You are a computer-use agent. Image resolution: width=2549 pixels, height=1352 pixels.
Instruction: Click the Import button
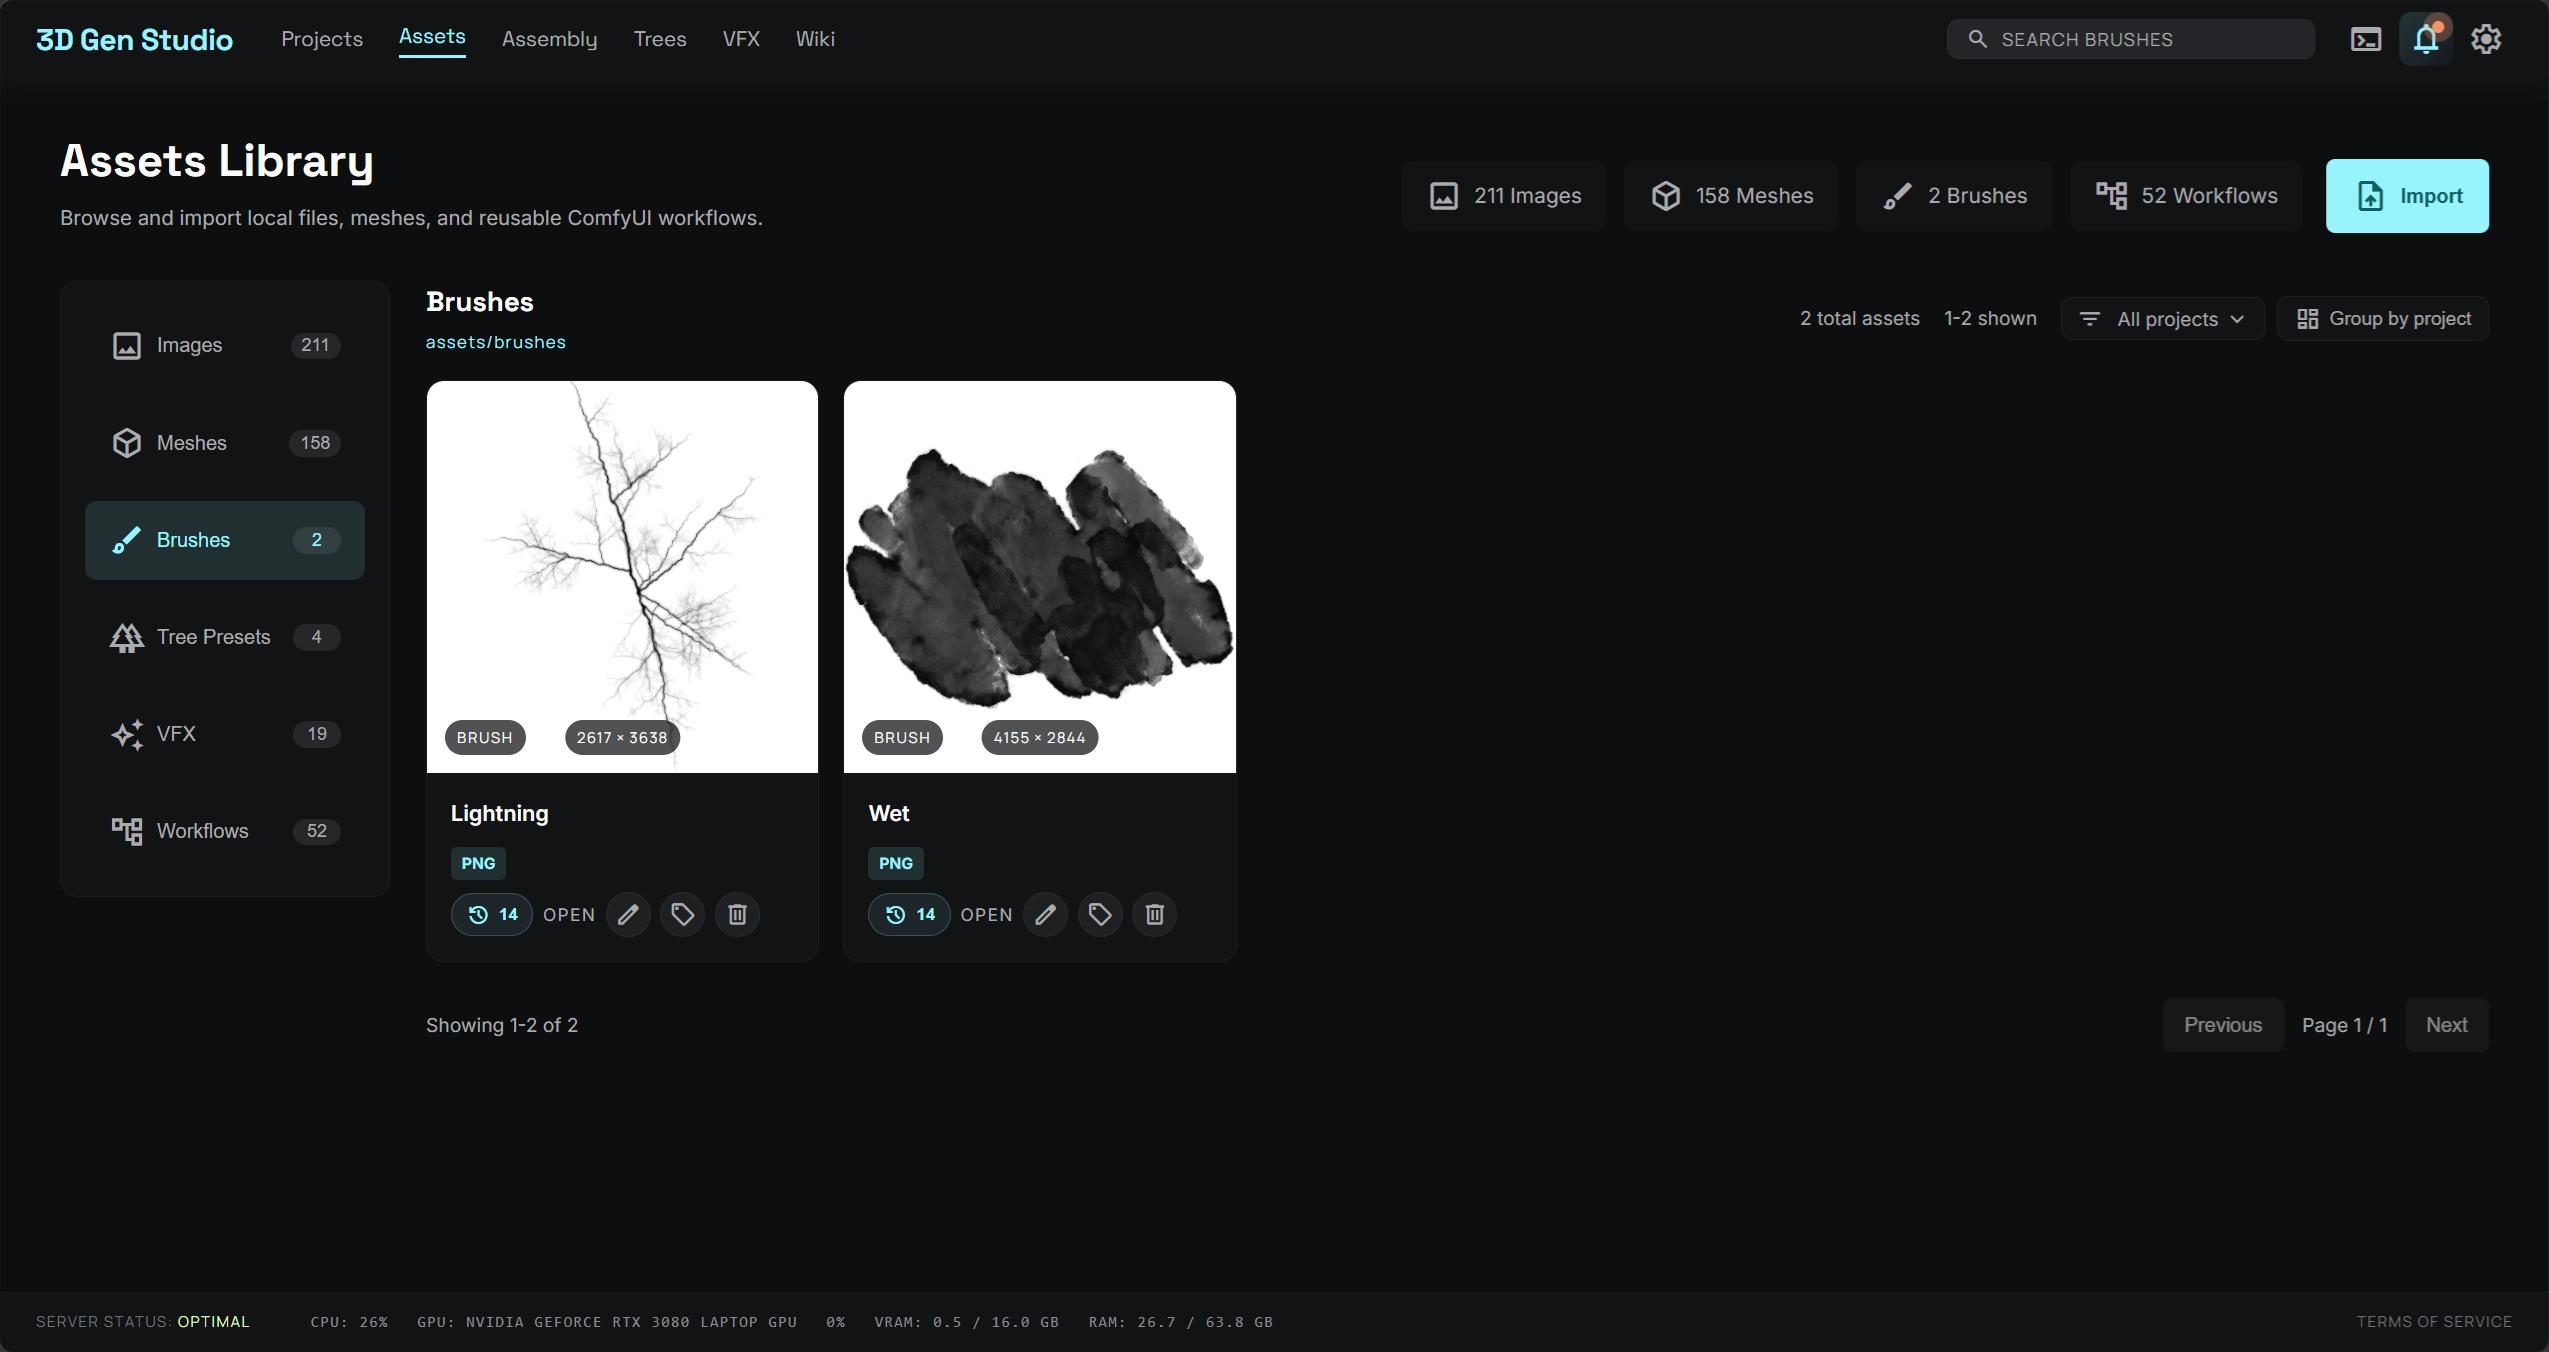pyautogui.click(x=2407, y=196)
